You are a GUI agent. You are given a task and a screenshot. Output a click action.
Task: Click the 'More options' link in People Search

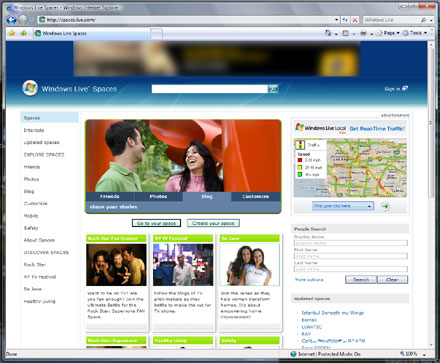(309, 280)
